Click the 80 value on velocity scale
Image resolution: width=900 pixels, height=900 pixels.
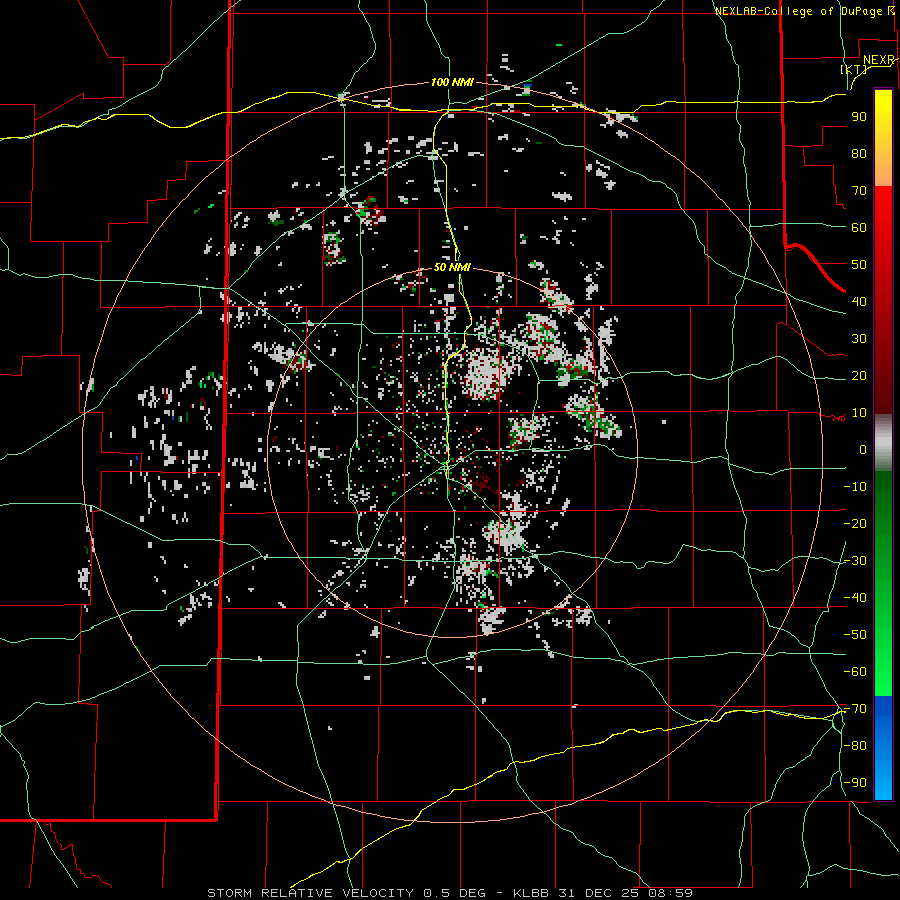pos(859,154)
